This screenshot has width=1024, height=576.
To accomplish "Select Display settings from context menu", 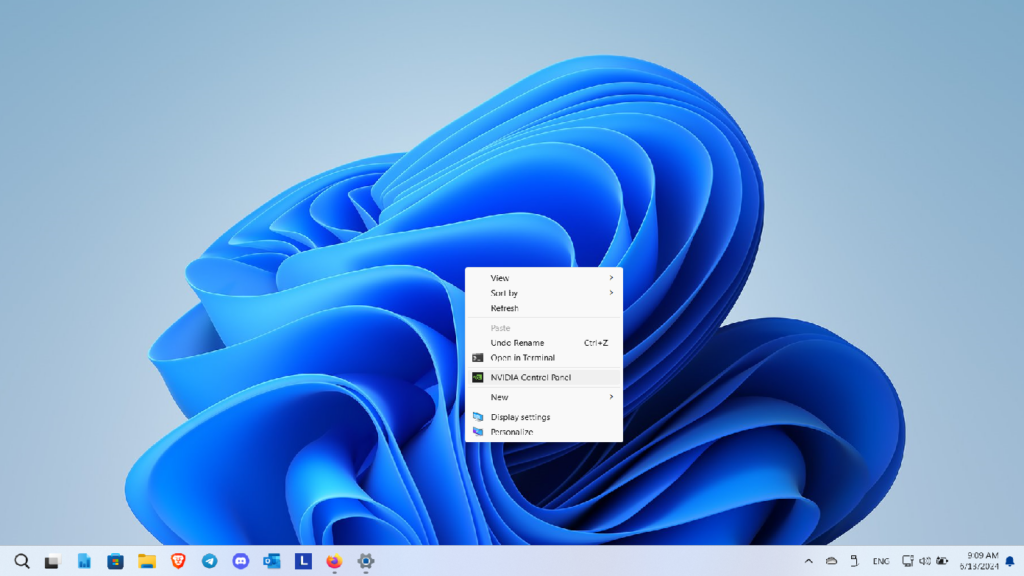I will click(543, 417).
